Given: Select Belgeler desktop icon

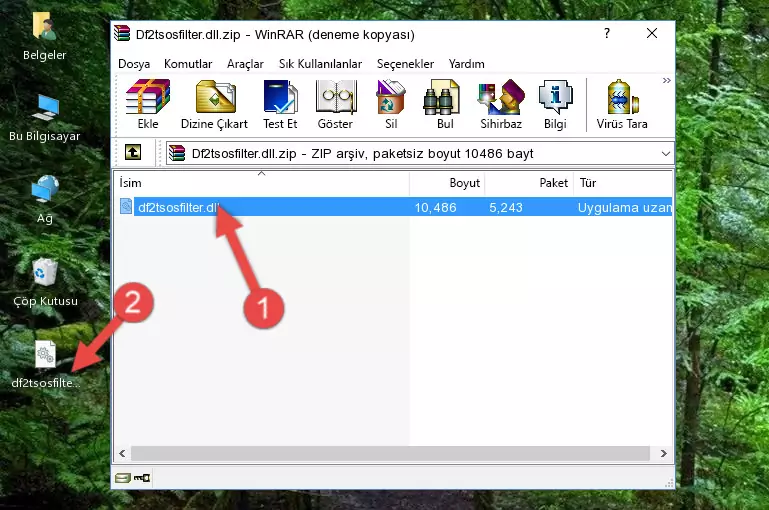Looking at the screenshot, I should coord(45,36).
